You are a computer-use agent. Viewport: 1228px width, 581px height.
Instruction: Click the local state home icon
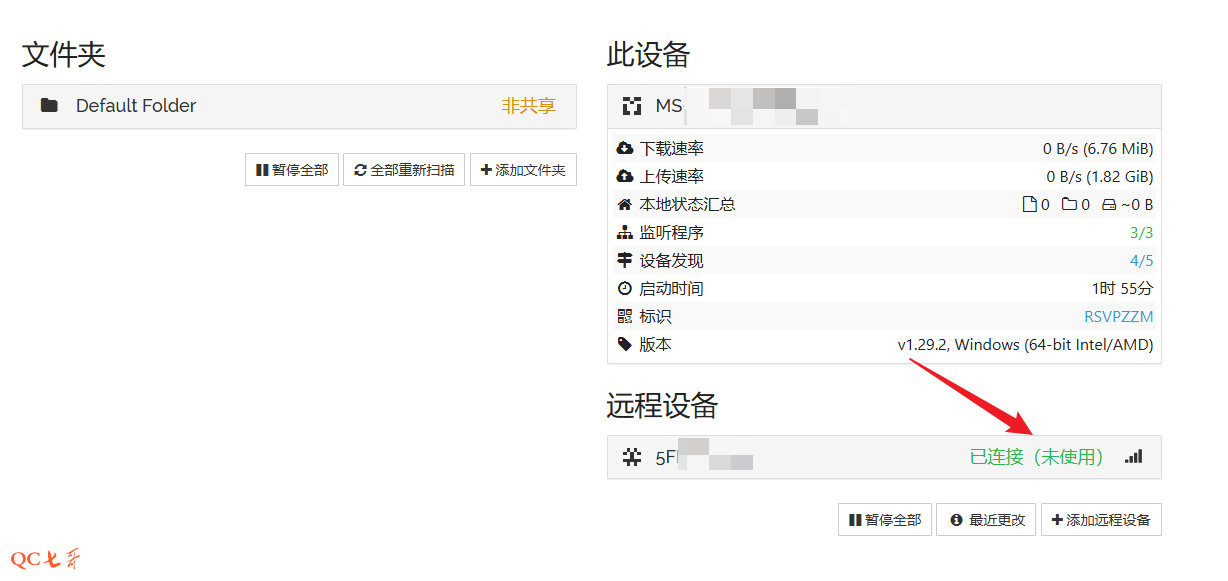coord(625,205)
